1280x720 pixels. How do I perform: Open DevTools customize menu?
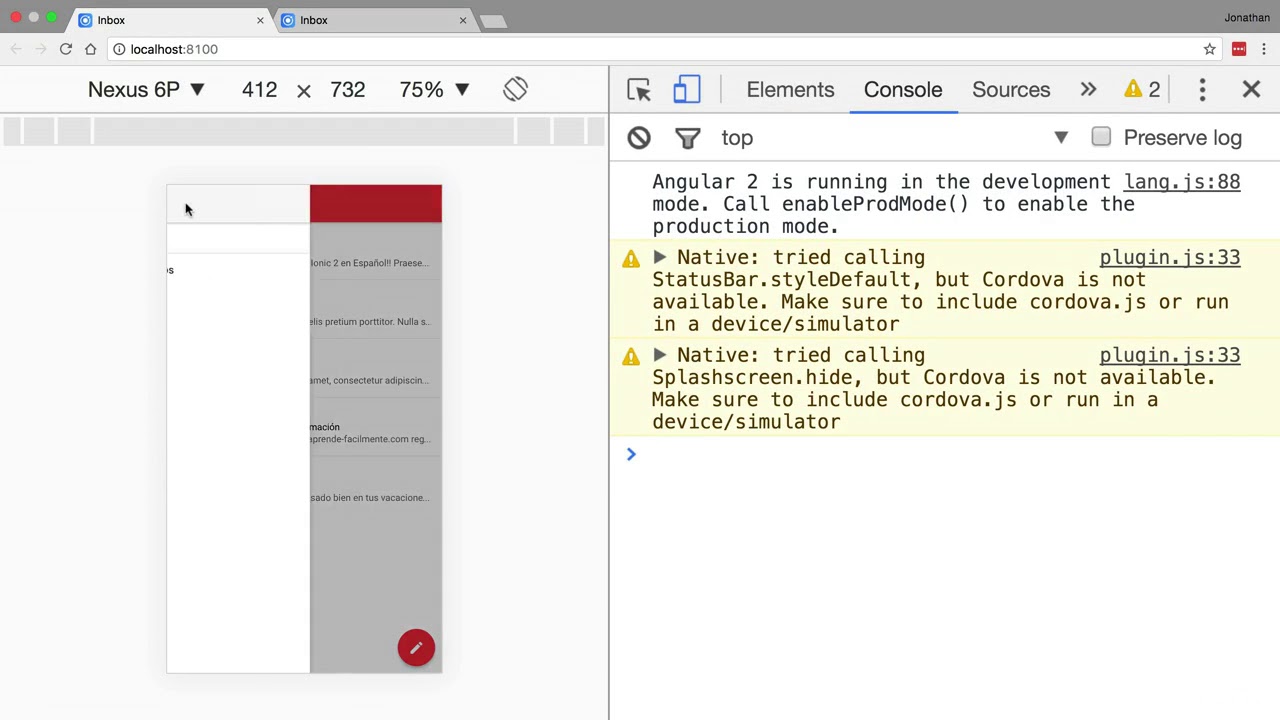[1202, 89]
